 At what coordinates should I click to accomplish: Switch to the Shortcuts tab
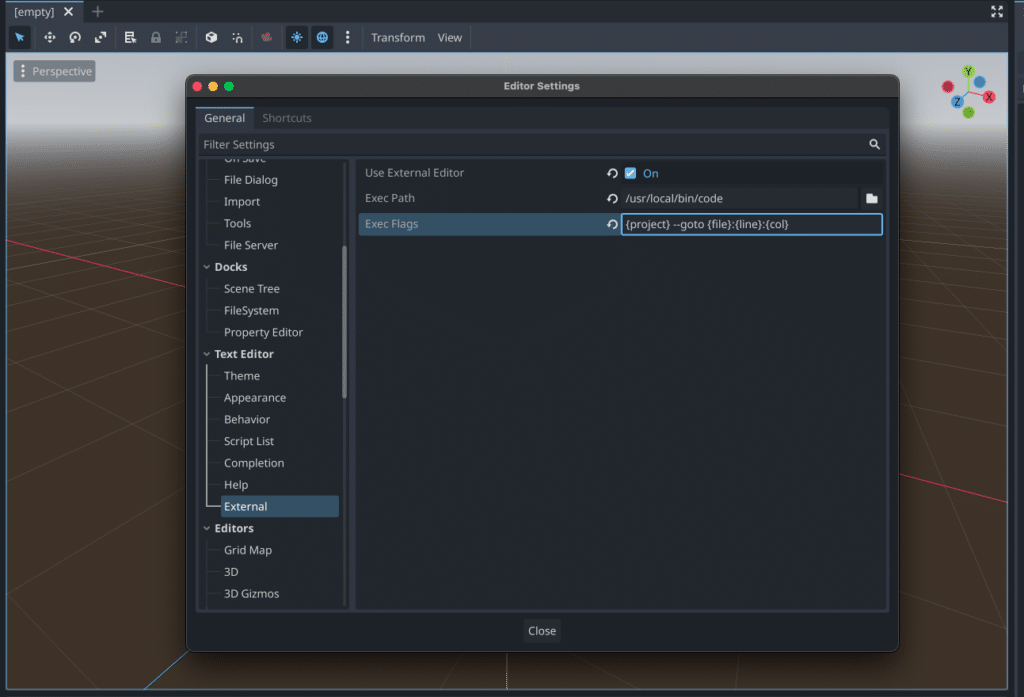point(286,117)
